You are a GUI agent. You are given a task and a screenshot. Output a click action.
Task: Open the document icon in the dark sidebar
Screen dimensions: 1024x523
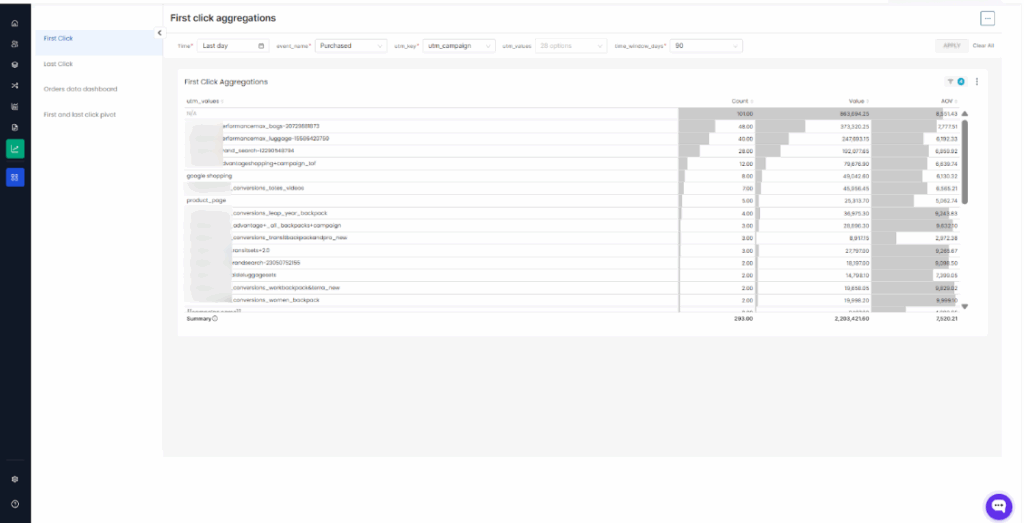(15, 128)
